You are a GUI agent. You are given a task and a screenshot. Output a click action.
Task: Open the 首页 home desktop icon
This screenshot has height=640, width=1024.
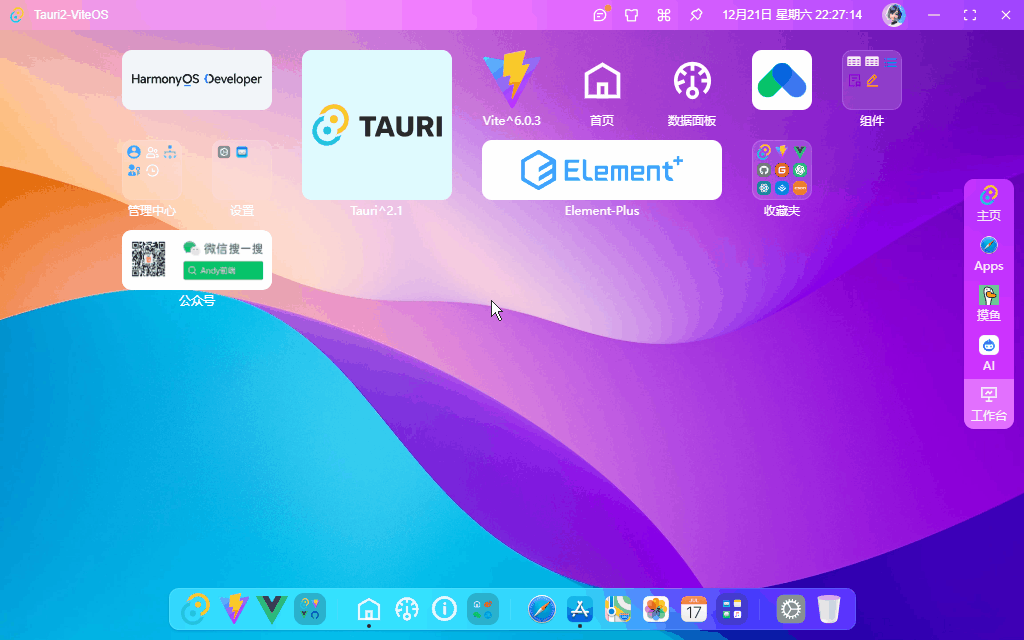601,81
